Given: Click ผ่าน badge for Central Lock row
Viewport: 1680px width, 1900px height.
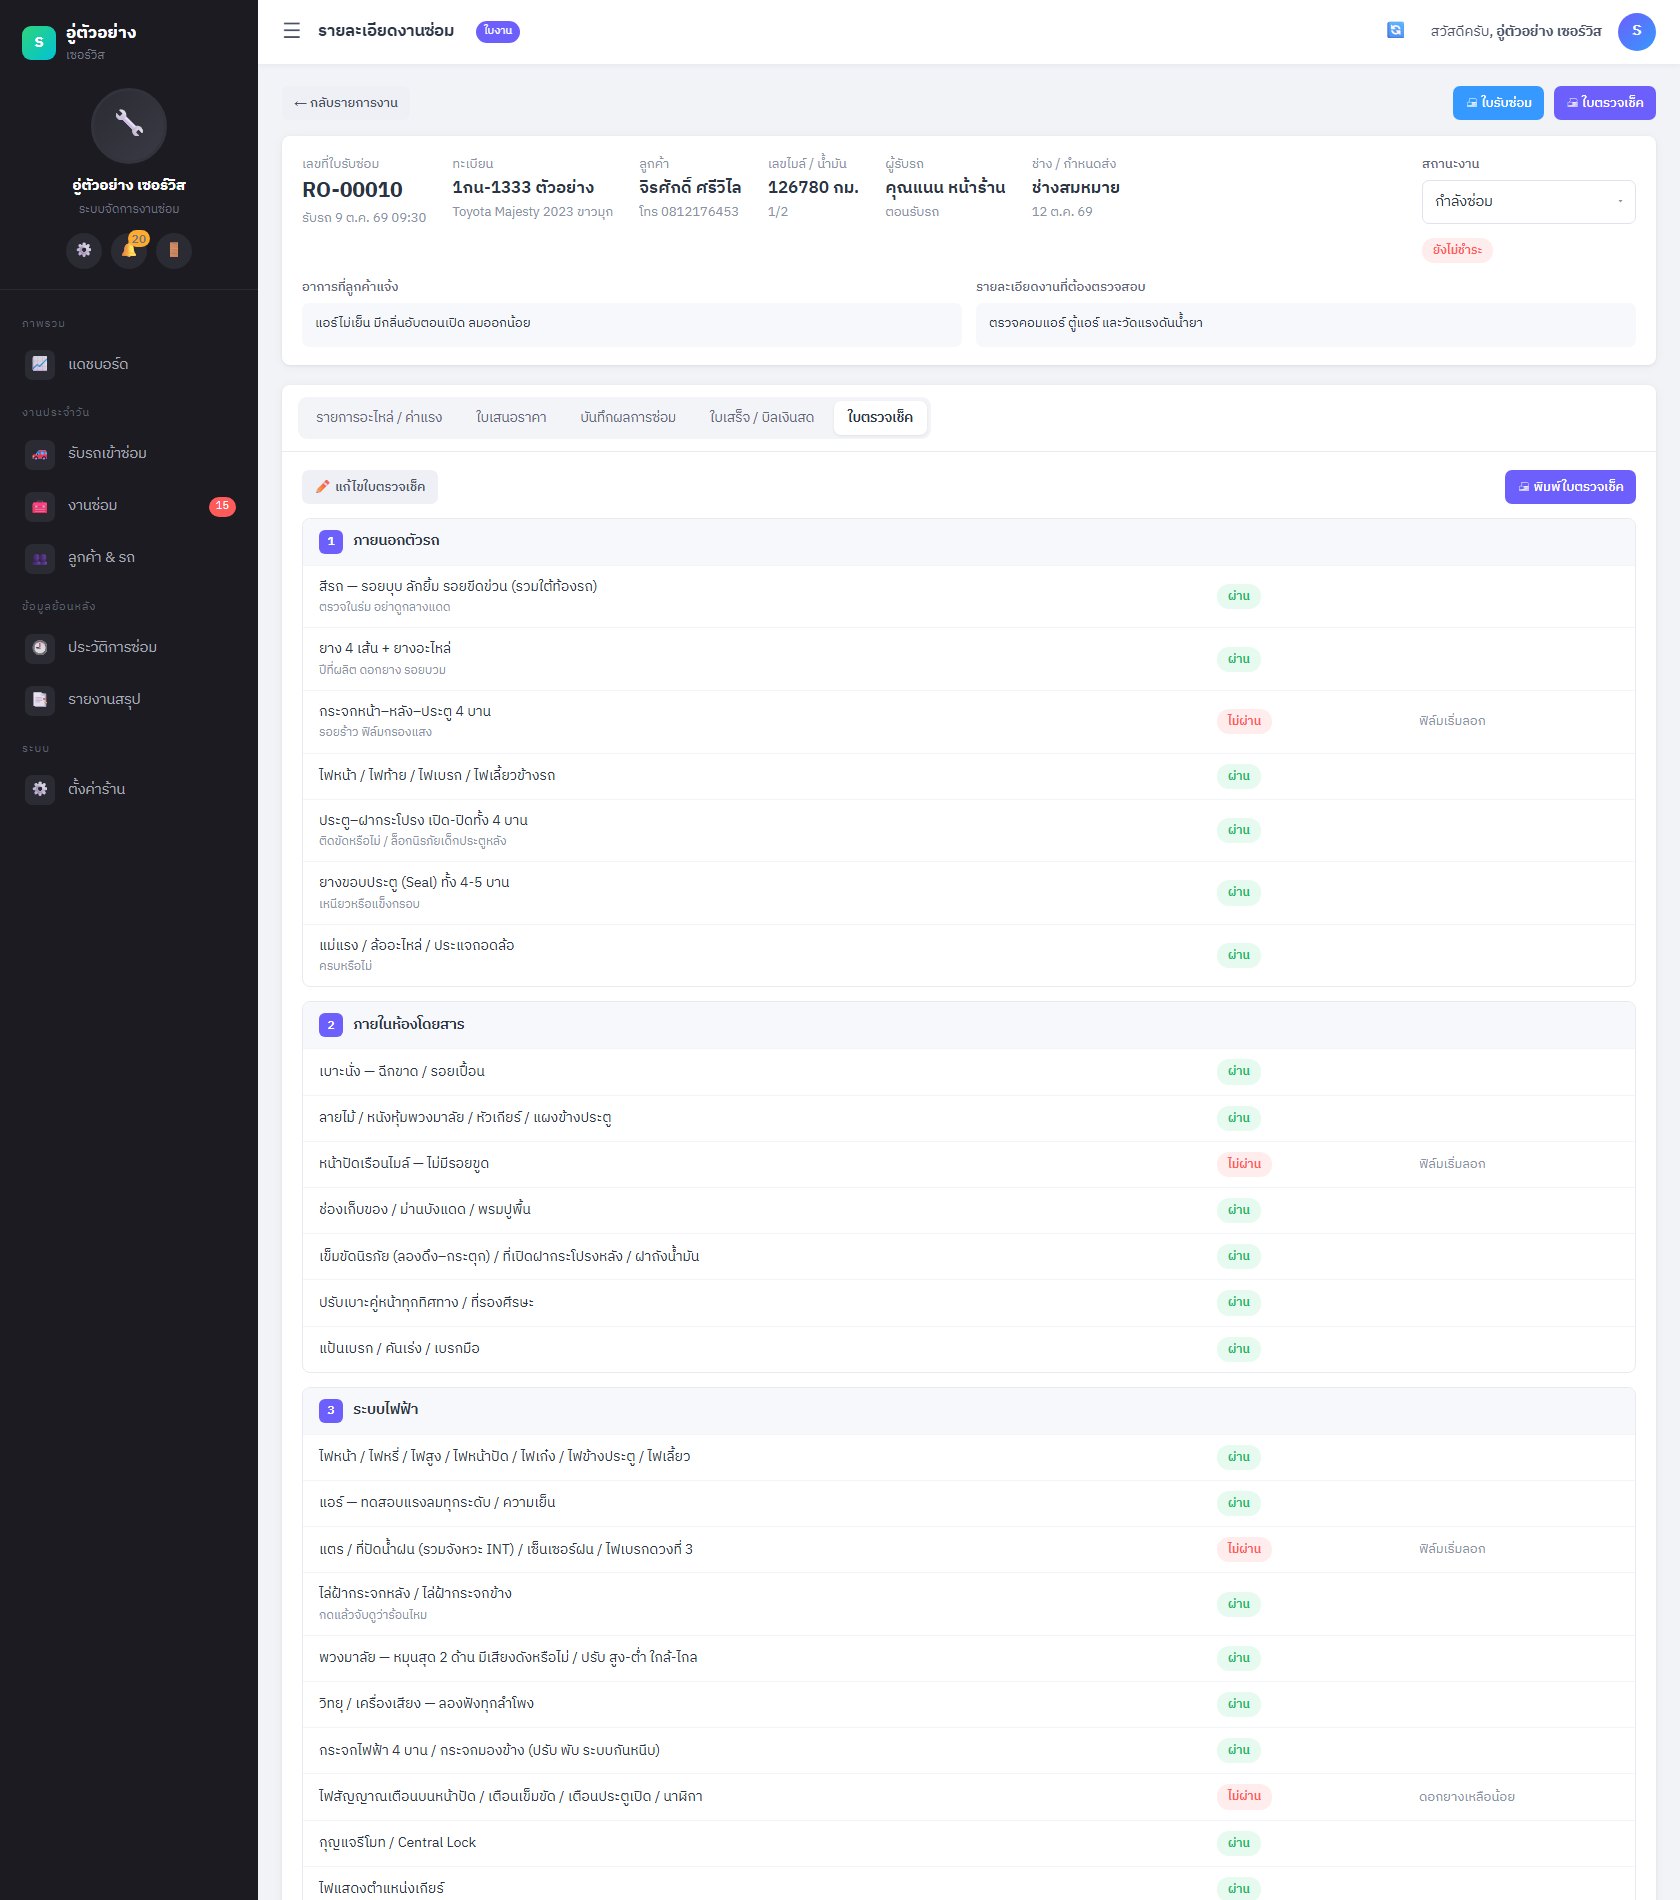Looking at the screenshot, I should tap(1239, 1843).
